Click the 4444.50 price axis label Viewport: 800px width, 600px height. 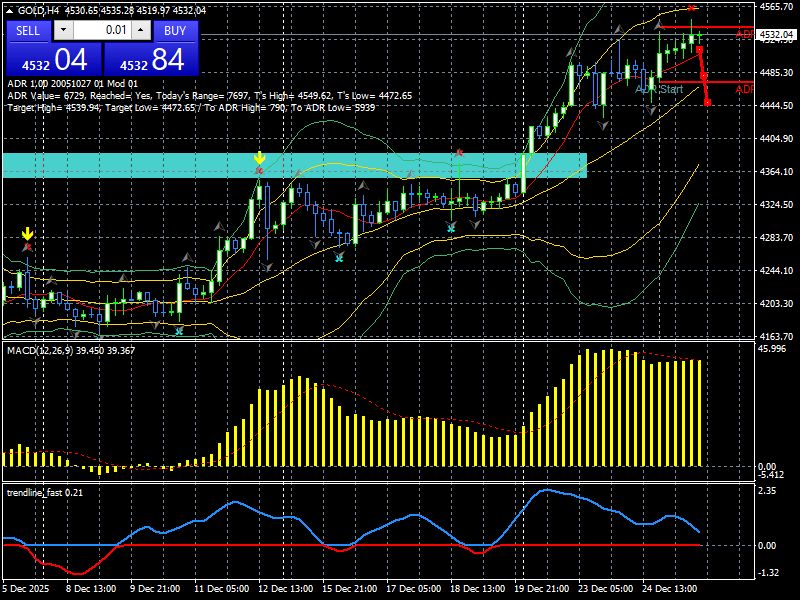click(x=776, y=106)
